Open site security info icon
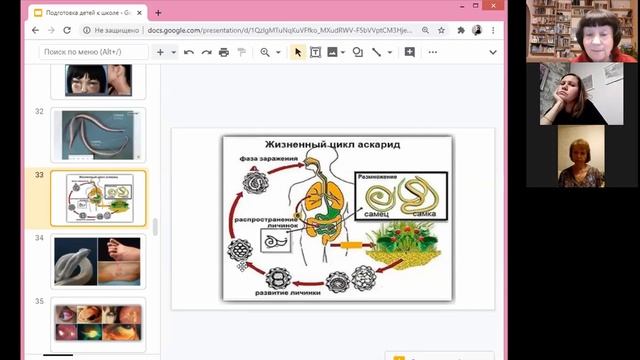The width and height of the screenshot is (640, 360). (x=87, y=30)
